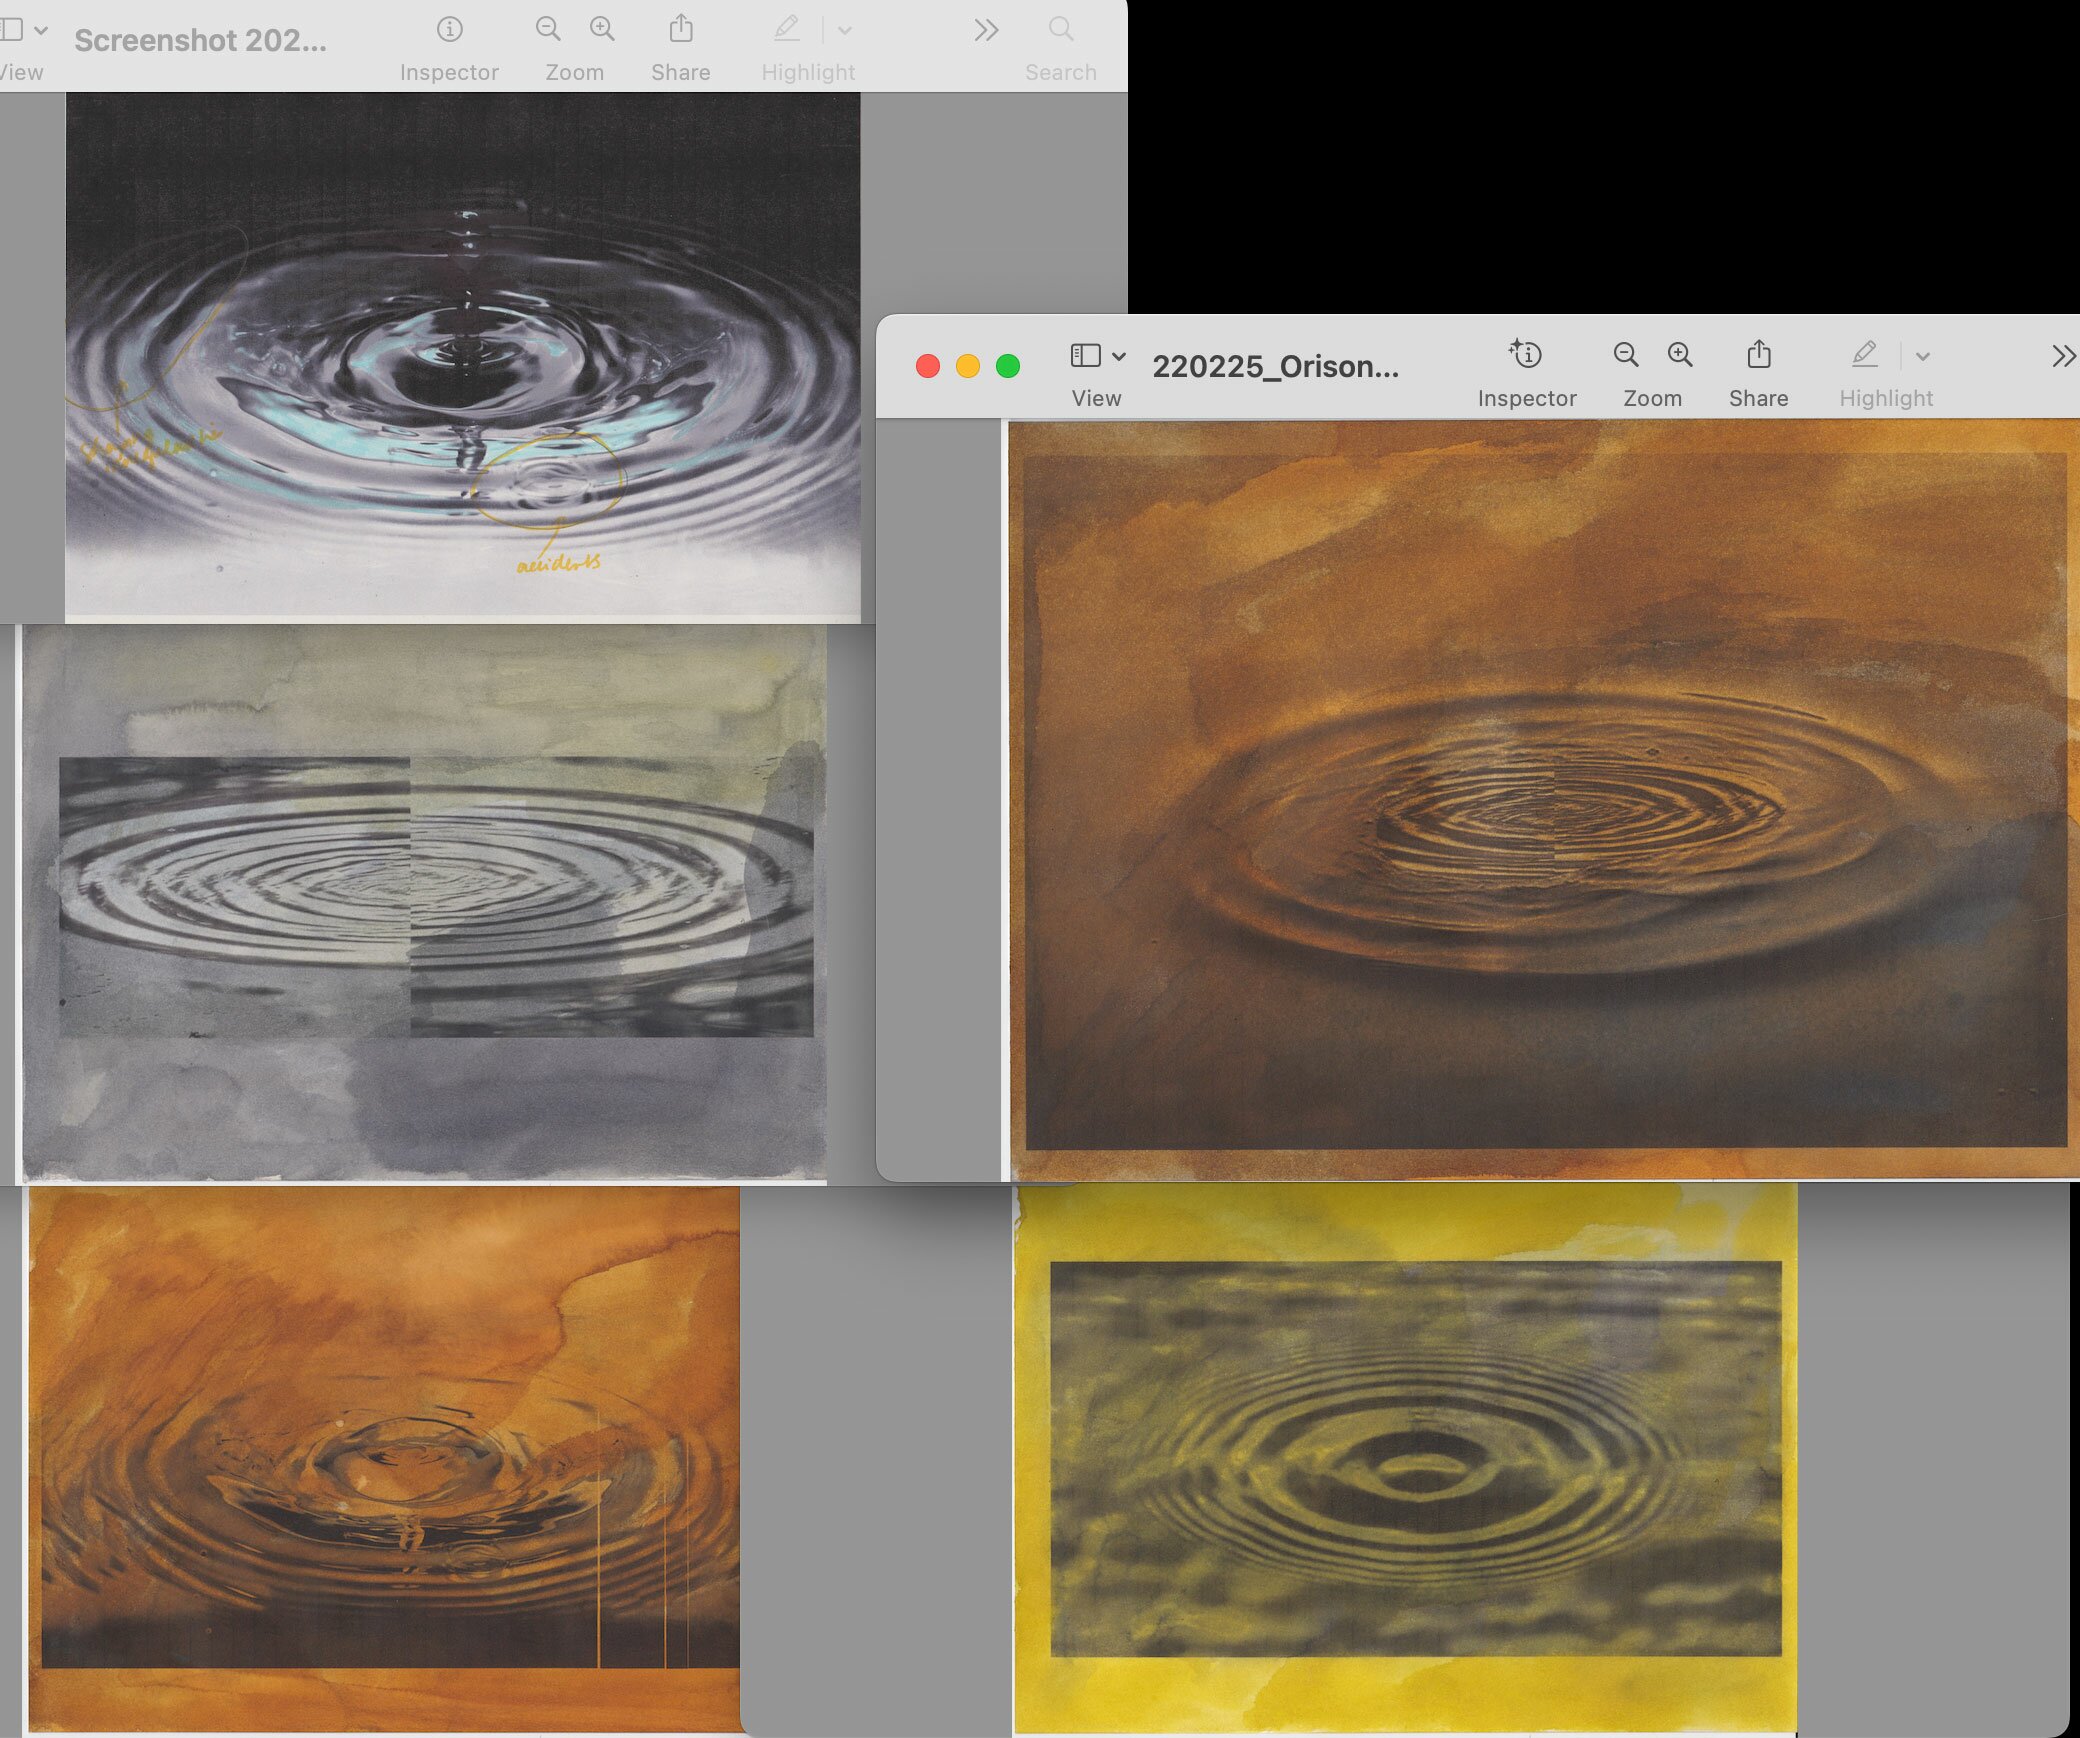Share from the Screenshot window toolbar
Screen dimensions: 2080x1738
pyautogui.click(x=681, y=29)
